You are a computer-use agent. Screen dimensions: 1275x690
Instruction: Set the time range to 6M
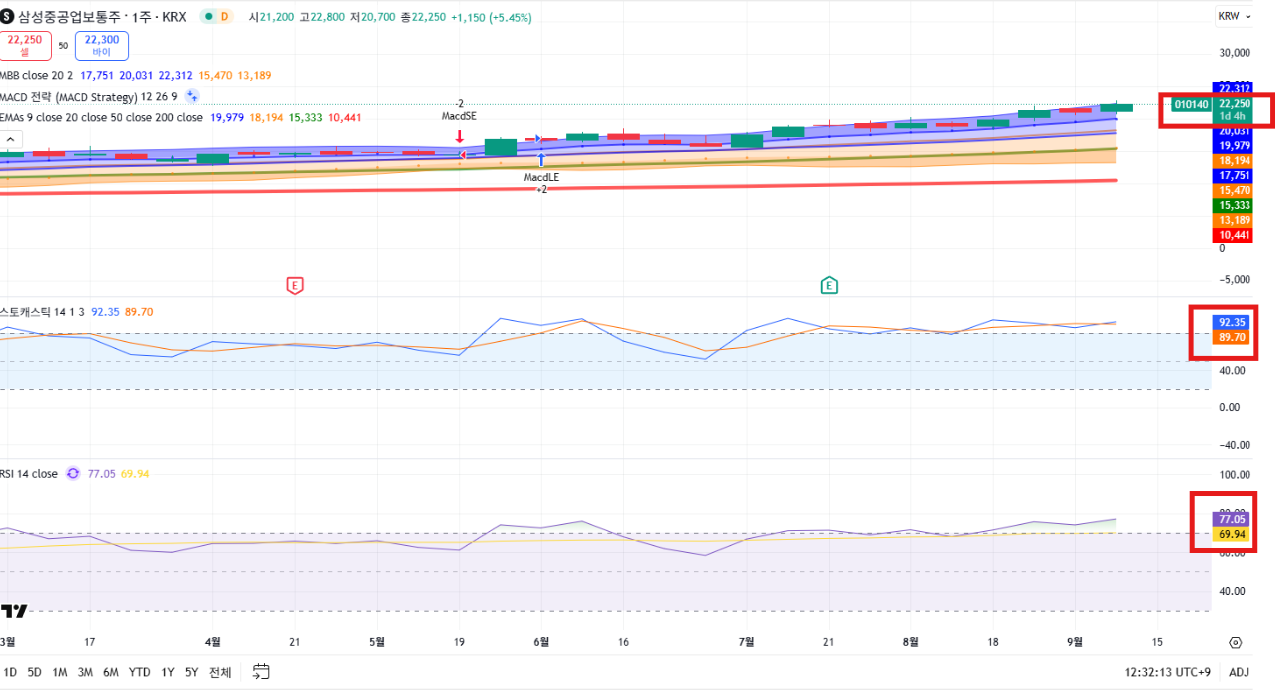[x=111, y=672]
